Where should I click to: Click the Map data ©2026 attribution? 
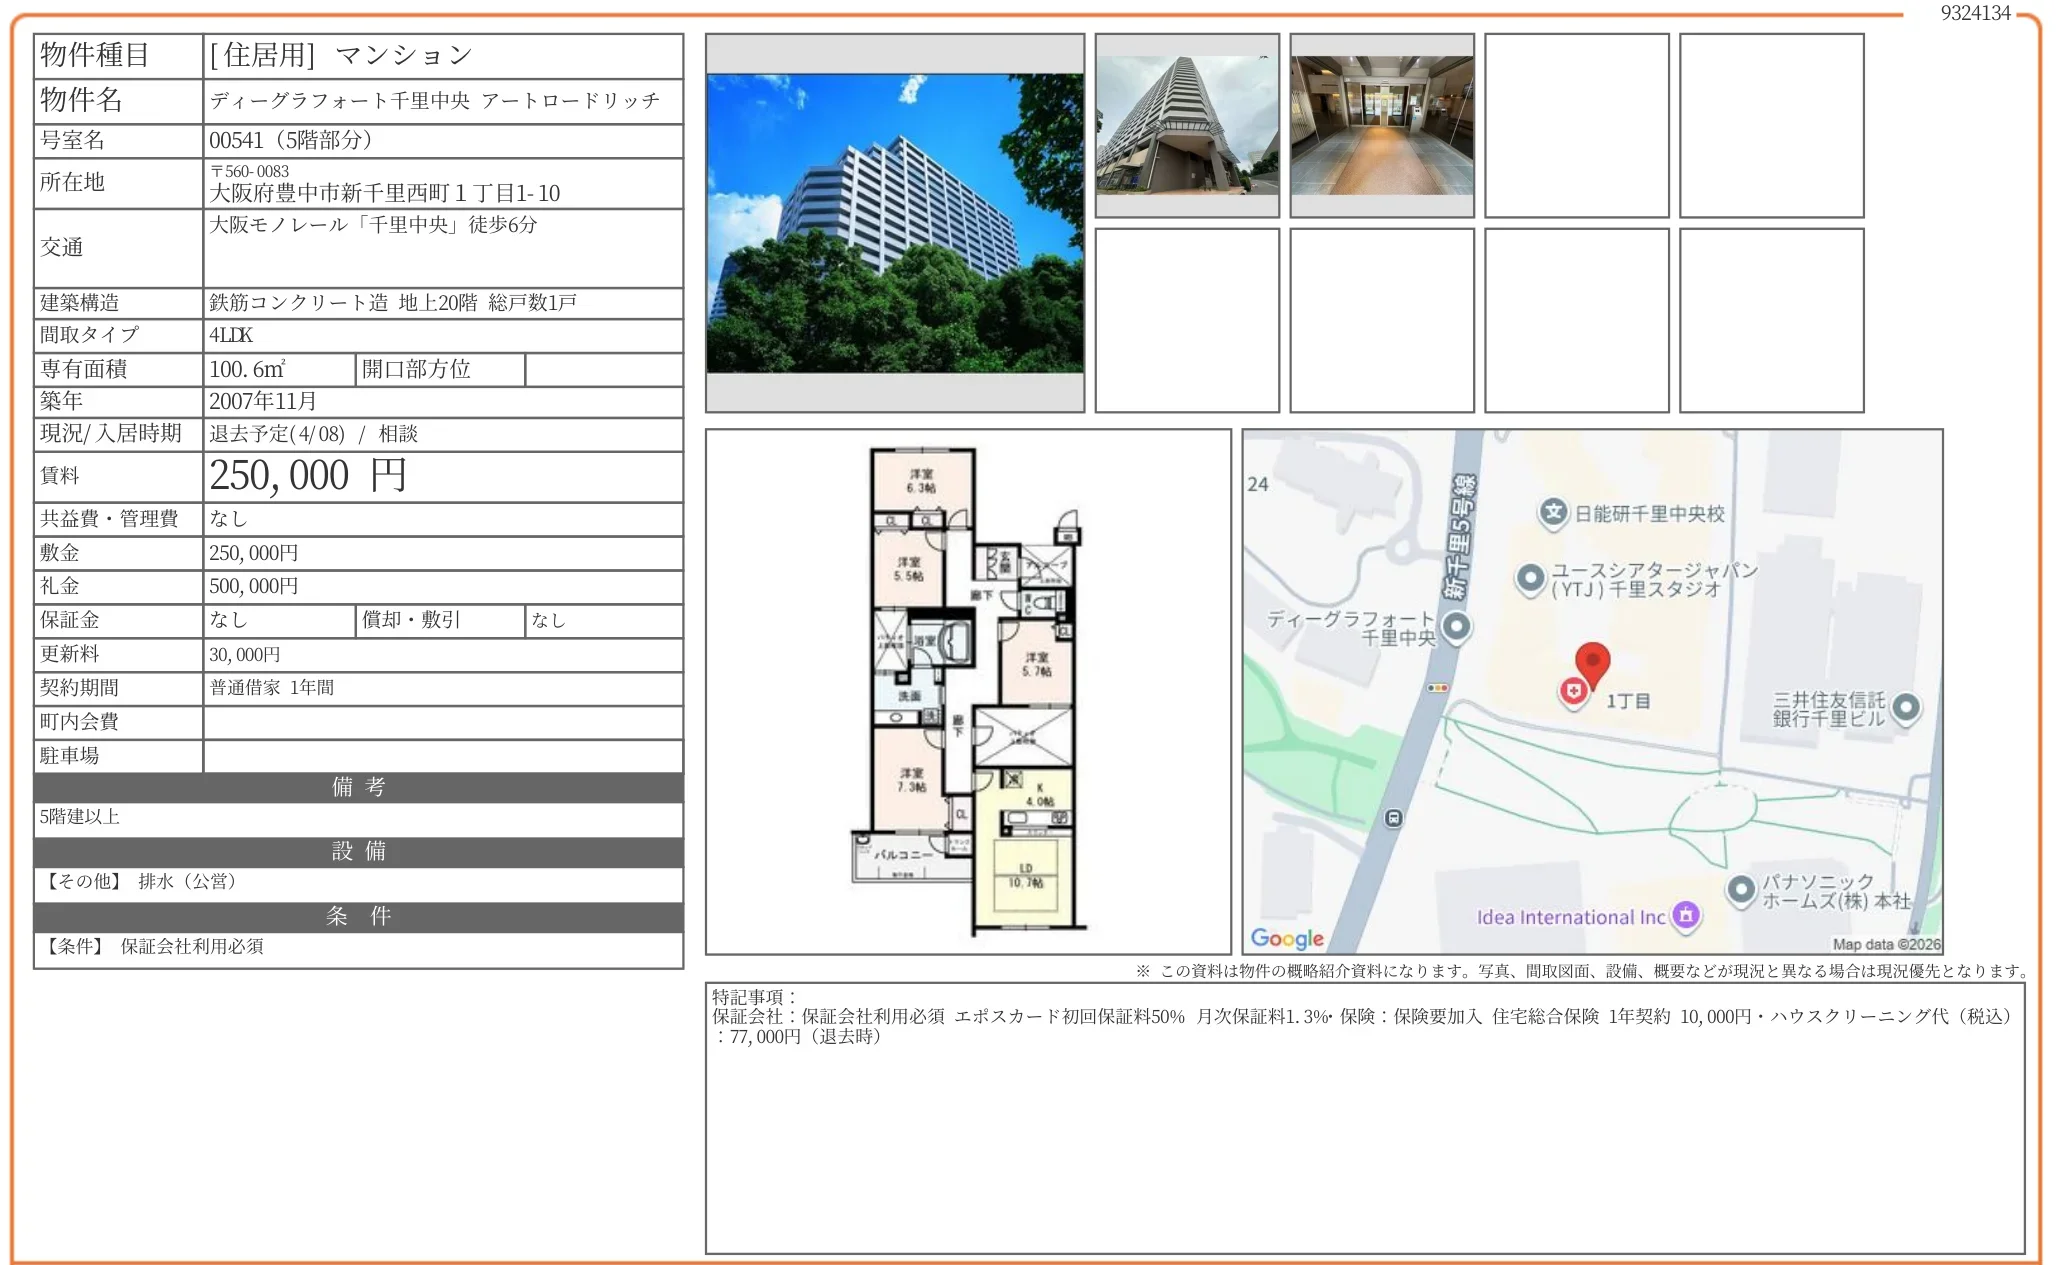pos(1886,944)
